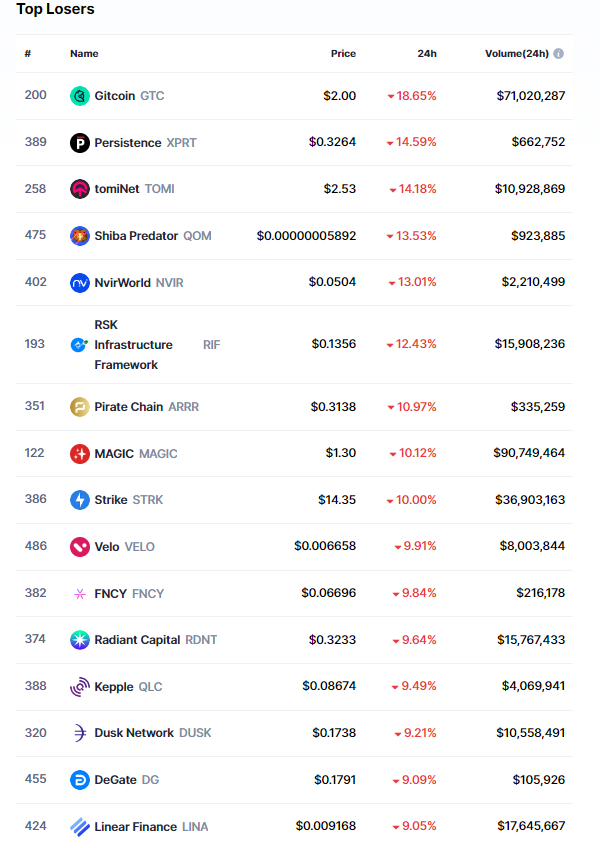Viewport: 600px width, 848px height.
Task: Click the Velo coin logo icon
Action: 80,547
